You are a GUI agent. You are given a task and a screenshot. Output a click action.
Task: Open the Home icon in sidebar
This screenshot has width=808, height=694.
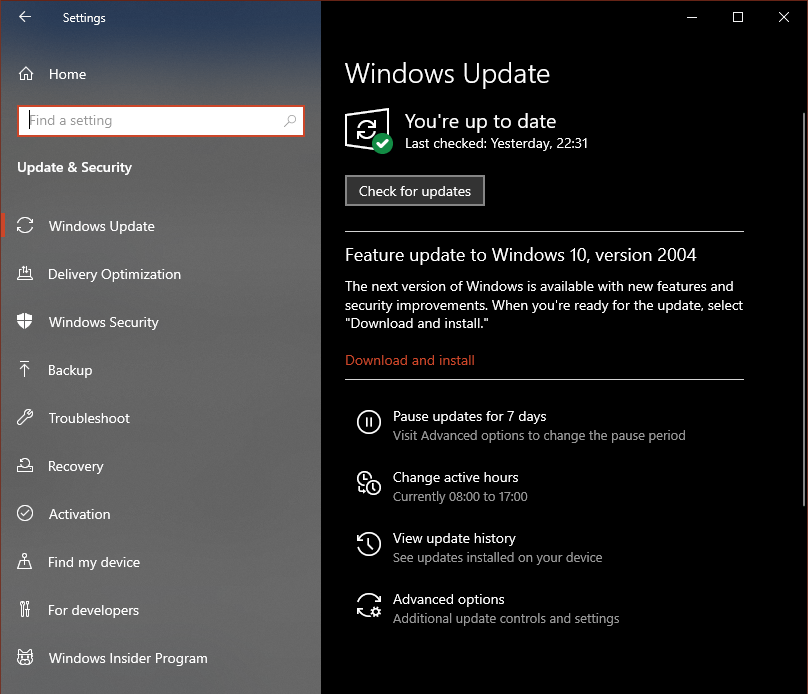pos(26,74)
